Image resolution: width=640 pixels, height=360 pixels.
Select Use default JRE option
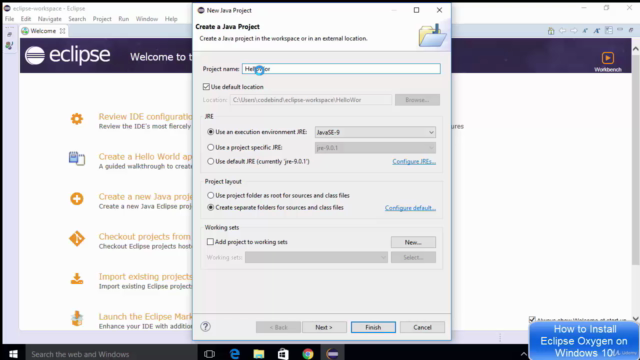point(211,162)
